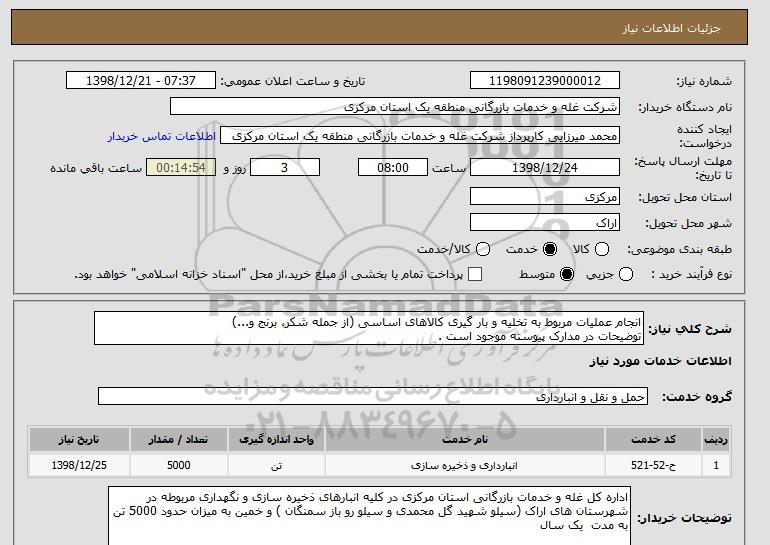Open the اطلاعات تماس خریدار link
The height and width of the screenshot is (545, 770).
162,136
